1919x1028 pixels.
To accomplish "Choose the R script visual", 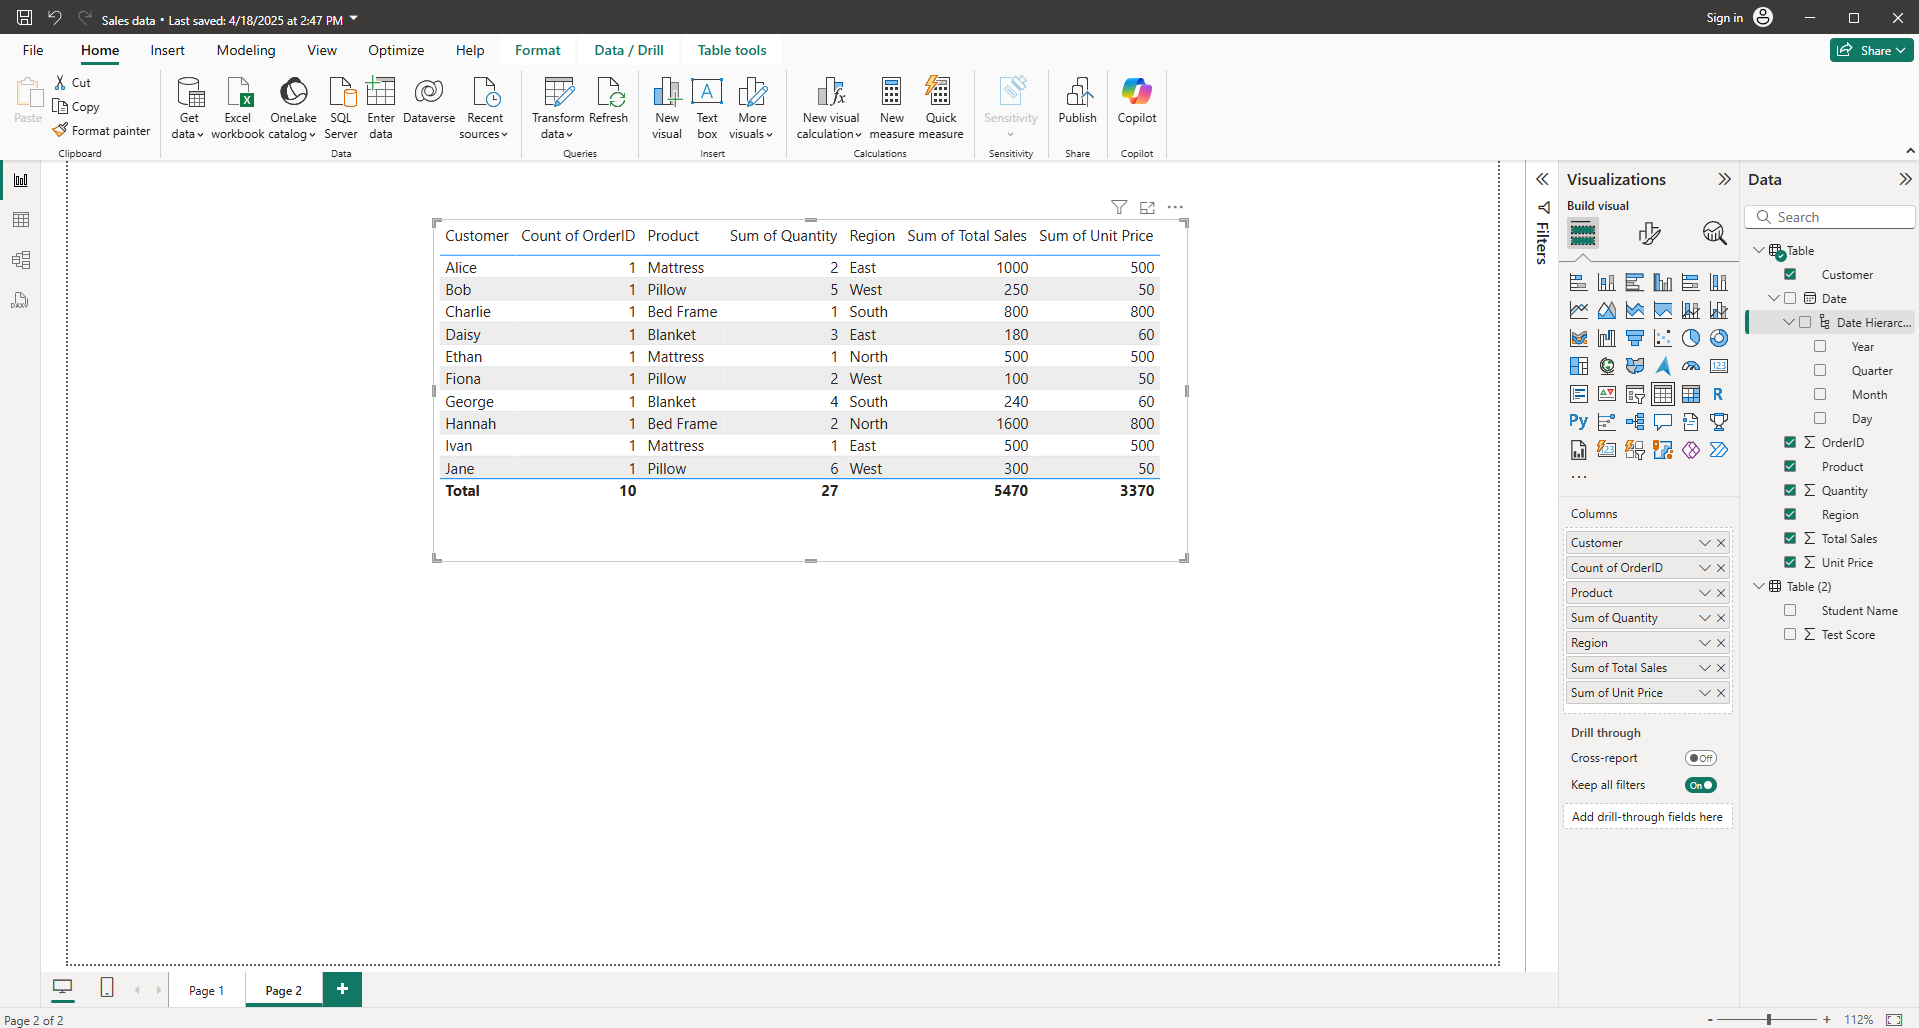I will coord(1718,394).
